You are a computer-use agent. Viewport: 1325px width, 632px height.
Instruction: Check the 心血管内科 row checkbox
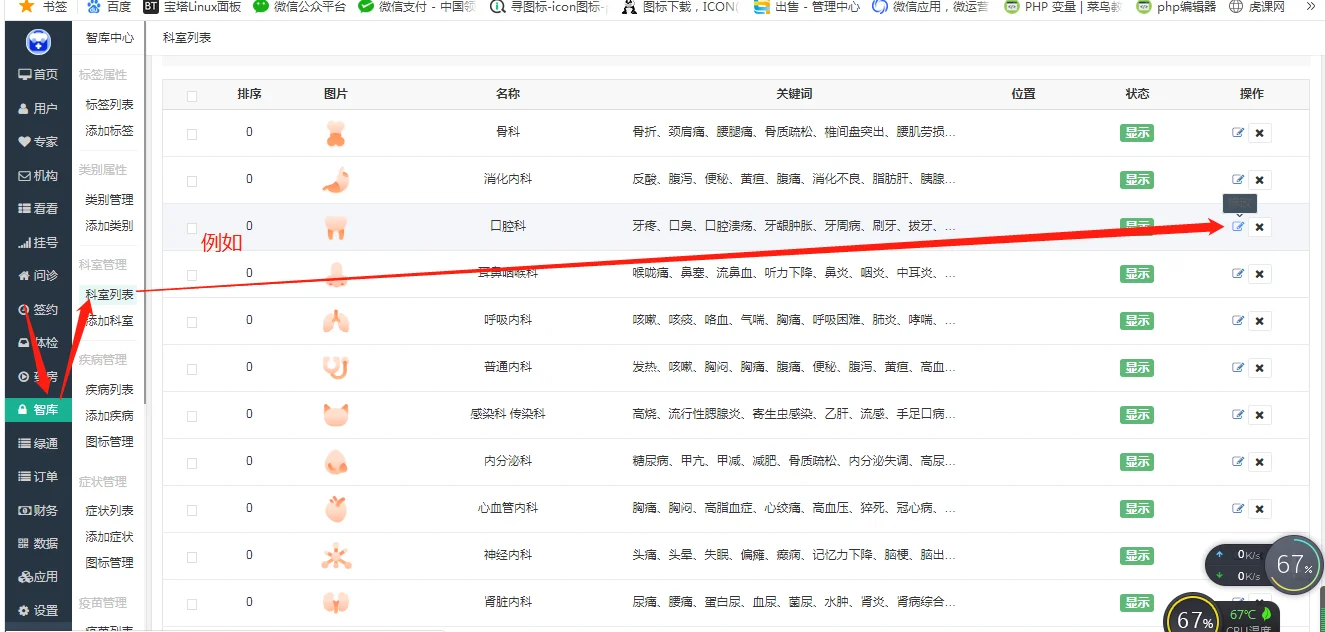[x=192, y=510]
